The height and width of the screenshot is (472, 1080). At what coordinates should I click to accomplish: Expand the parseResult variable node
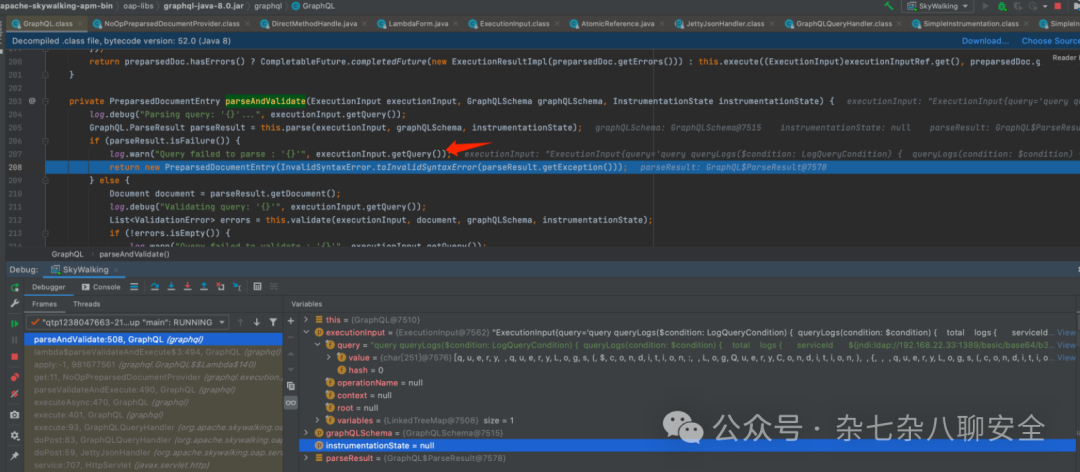point(307,458)
